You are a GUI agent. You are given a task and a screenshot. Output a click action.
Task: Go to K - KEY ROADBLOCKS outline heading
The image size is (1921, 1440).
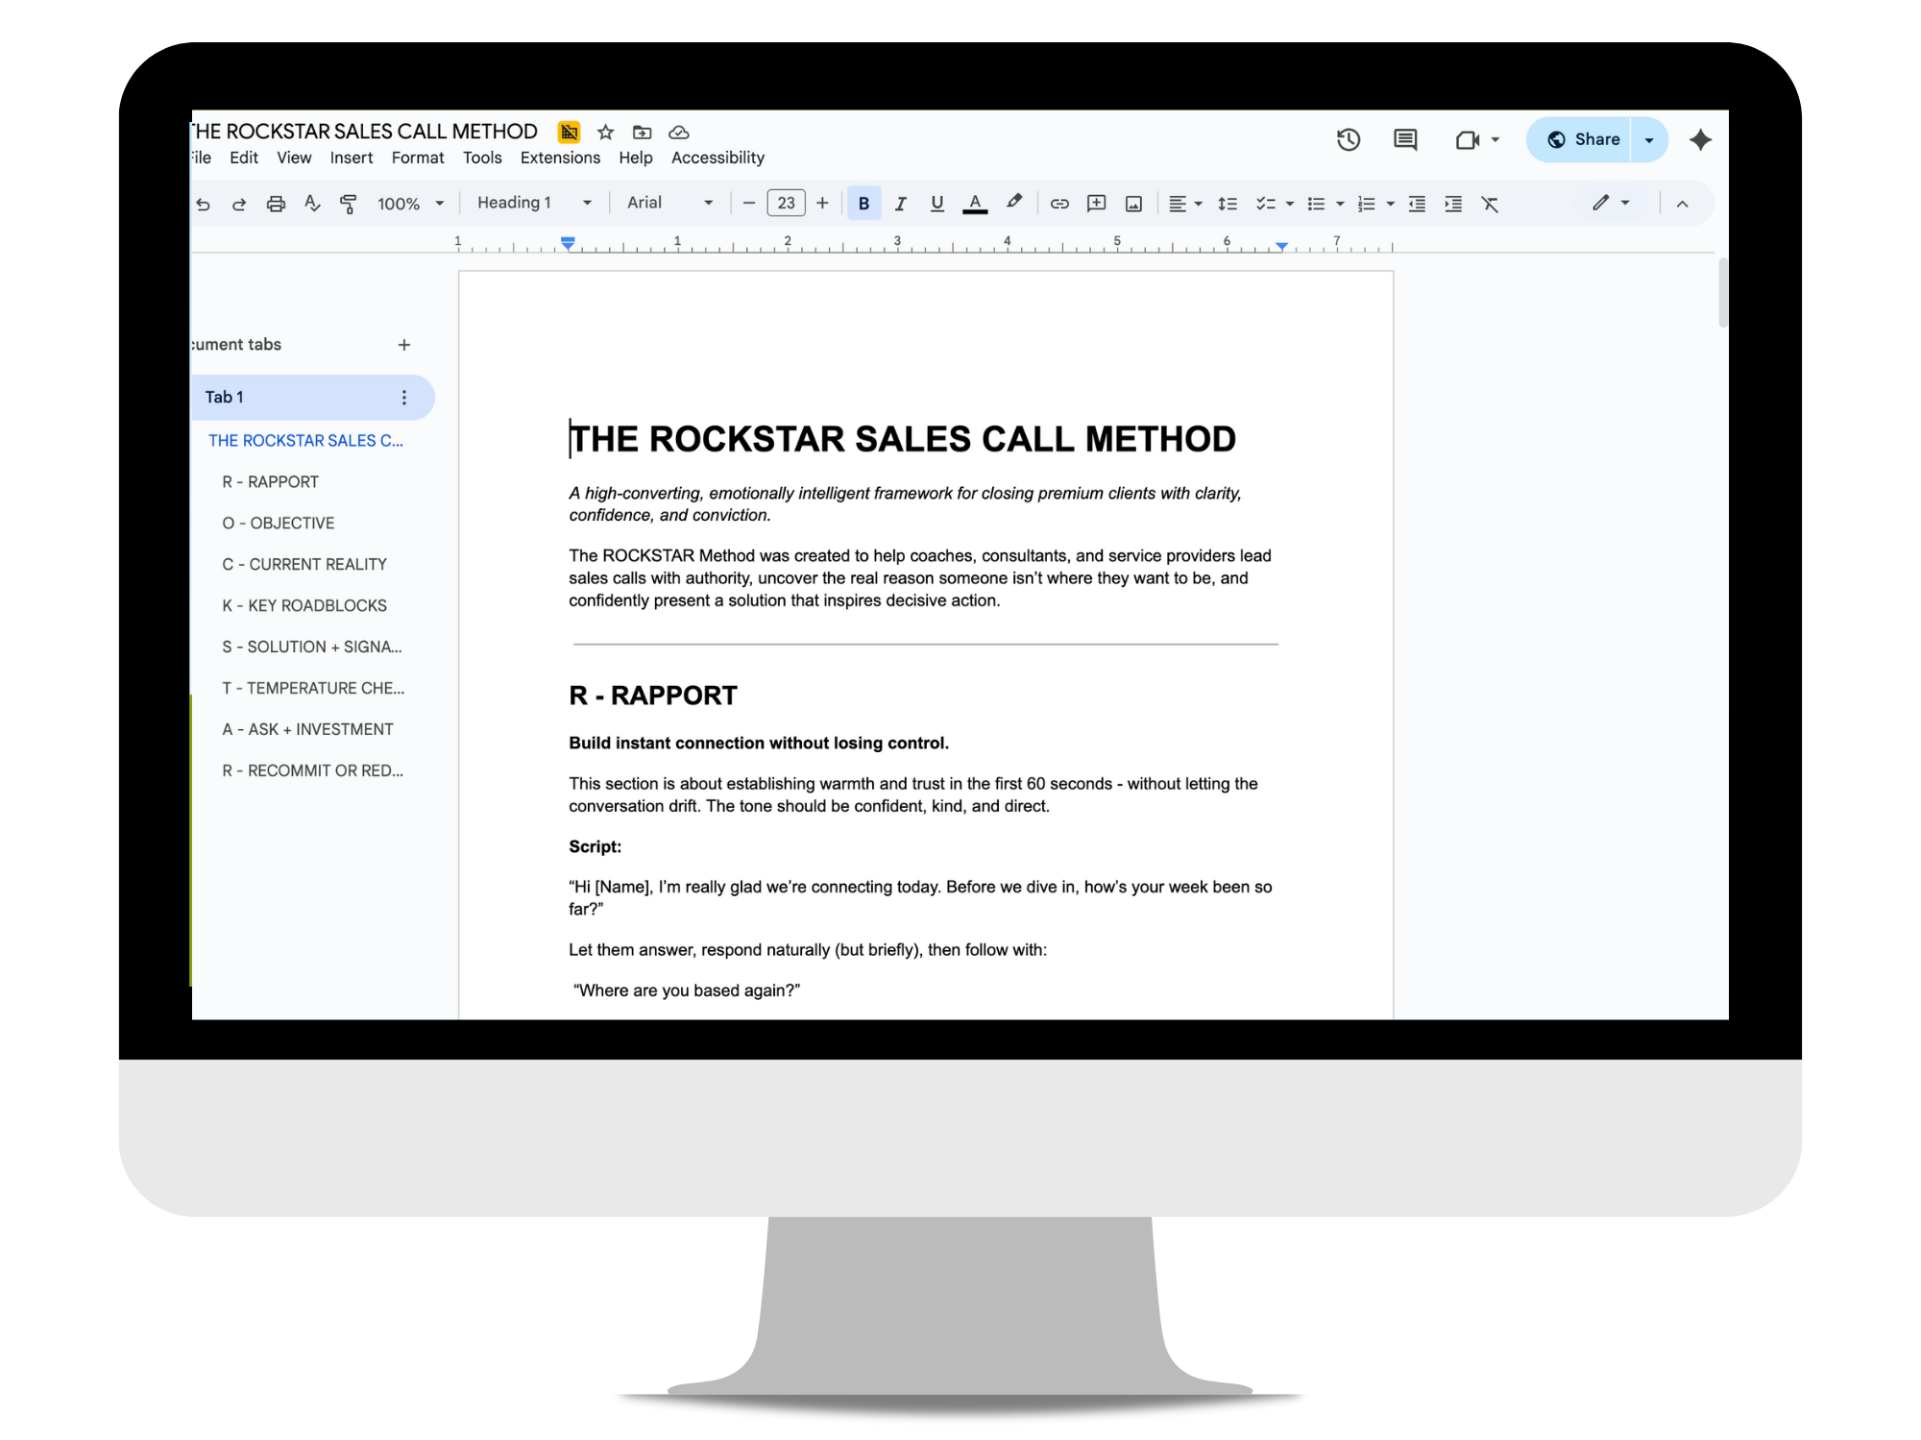coord(304,606)
